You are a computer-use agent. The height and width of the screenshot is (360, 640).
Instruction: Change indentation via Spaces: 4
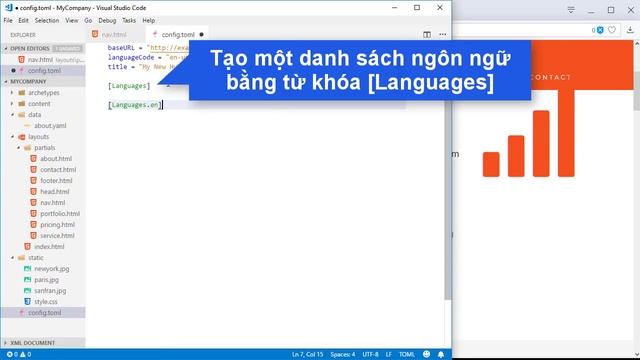343,354
